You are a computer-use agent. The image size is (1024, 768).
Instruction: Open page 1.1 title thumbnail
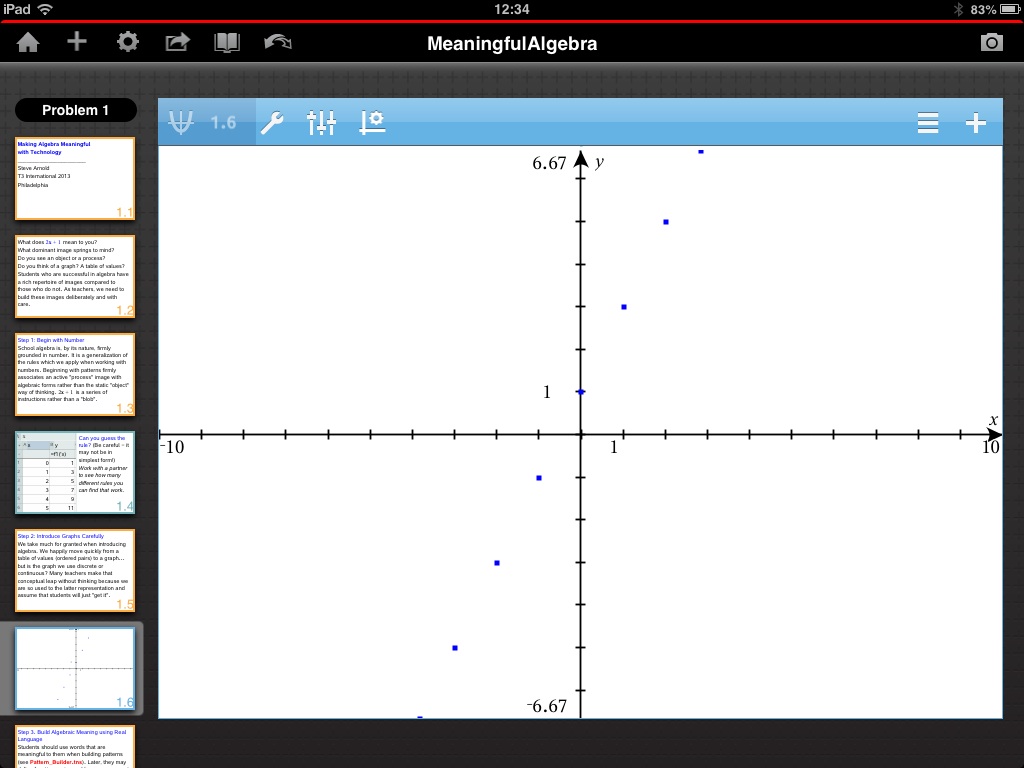pos(75,178)
